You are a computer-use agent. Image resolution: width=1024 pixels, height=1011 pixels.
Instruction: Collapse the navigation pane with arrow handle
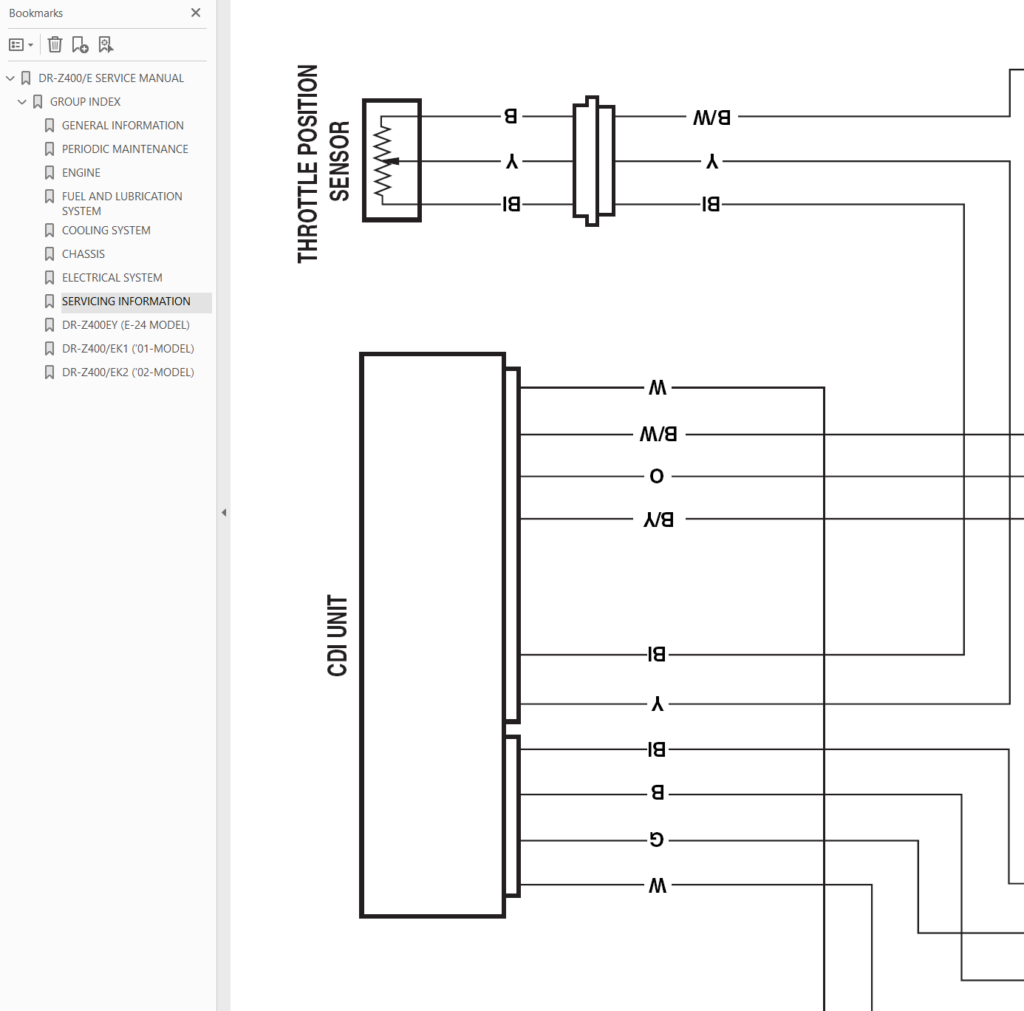(223, 513)
